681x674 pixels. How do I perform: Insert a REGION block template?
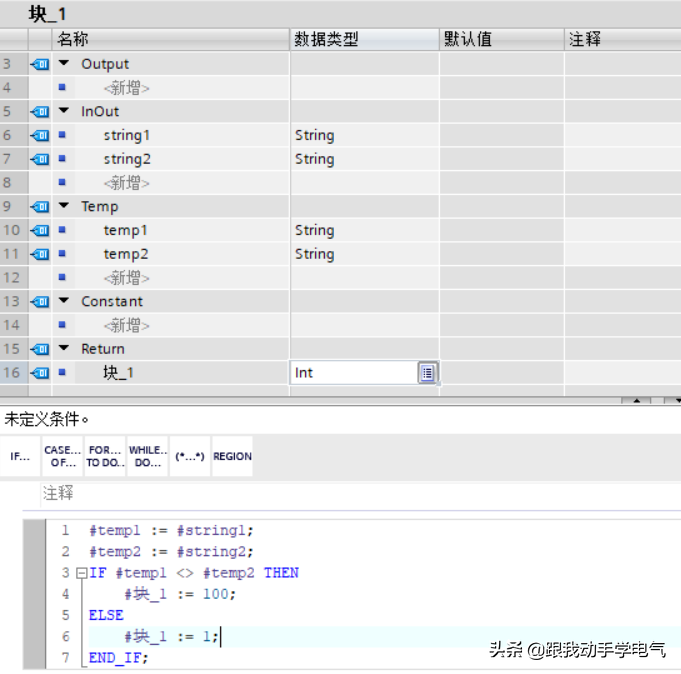(232, 456)
